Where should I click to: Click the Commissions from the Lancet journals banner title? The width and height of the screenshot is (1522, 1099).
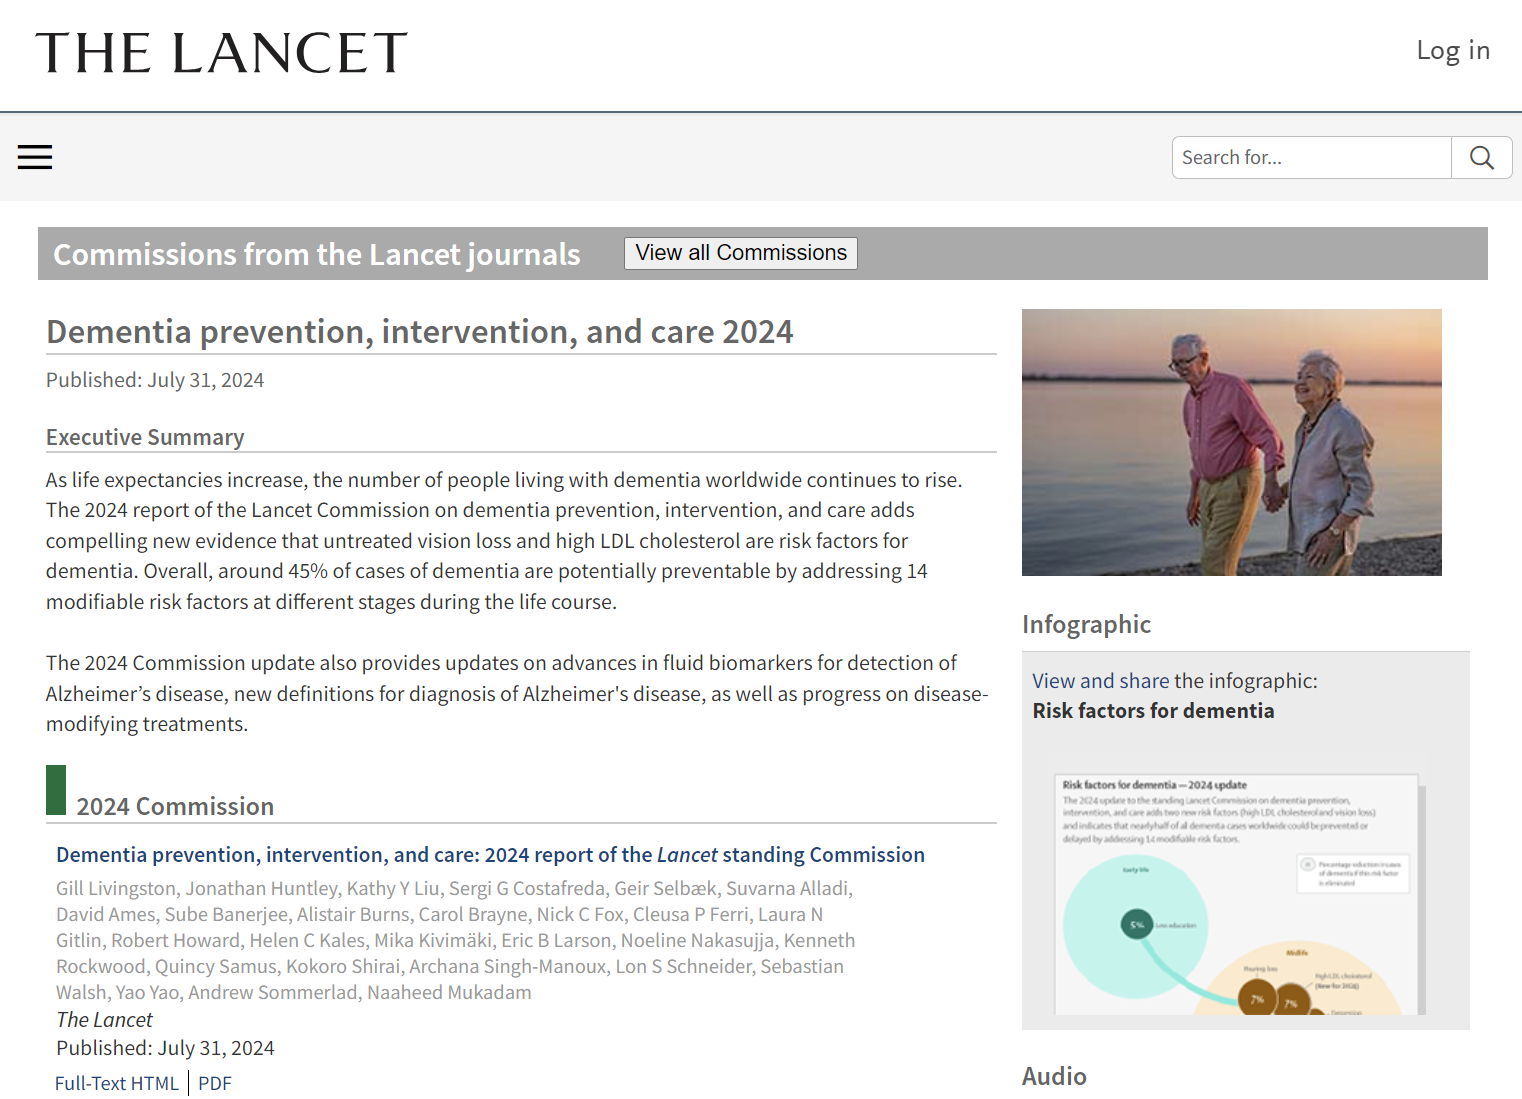pyautogui.click(x=317, y=254)
